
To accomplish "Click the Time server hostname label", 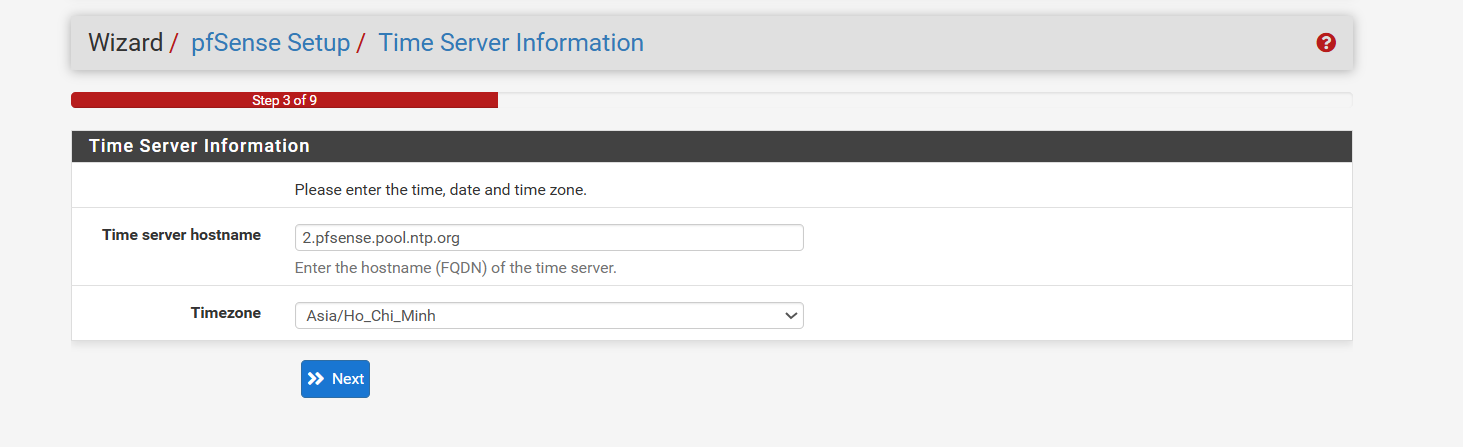I will tap(181, 235).
